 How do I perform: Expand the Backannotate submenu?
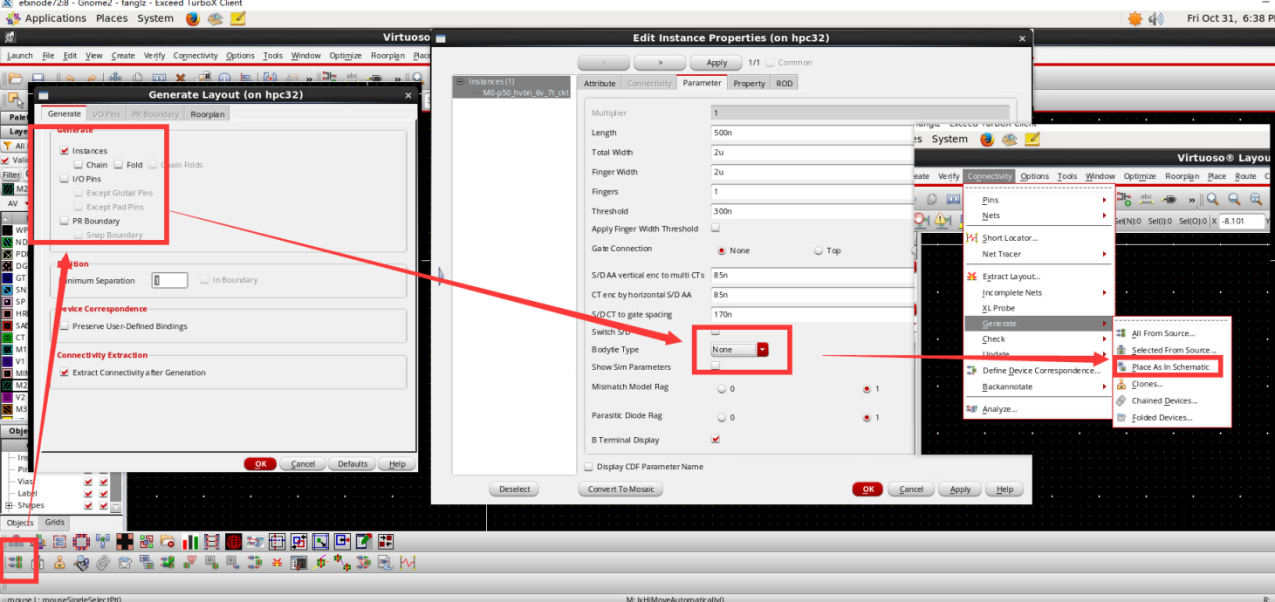(x=1038, y=386)
